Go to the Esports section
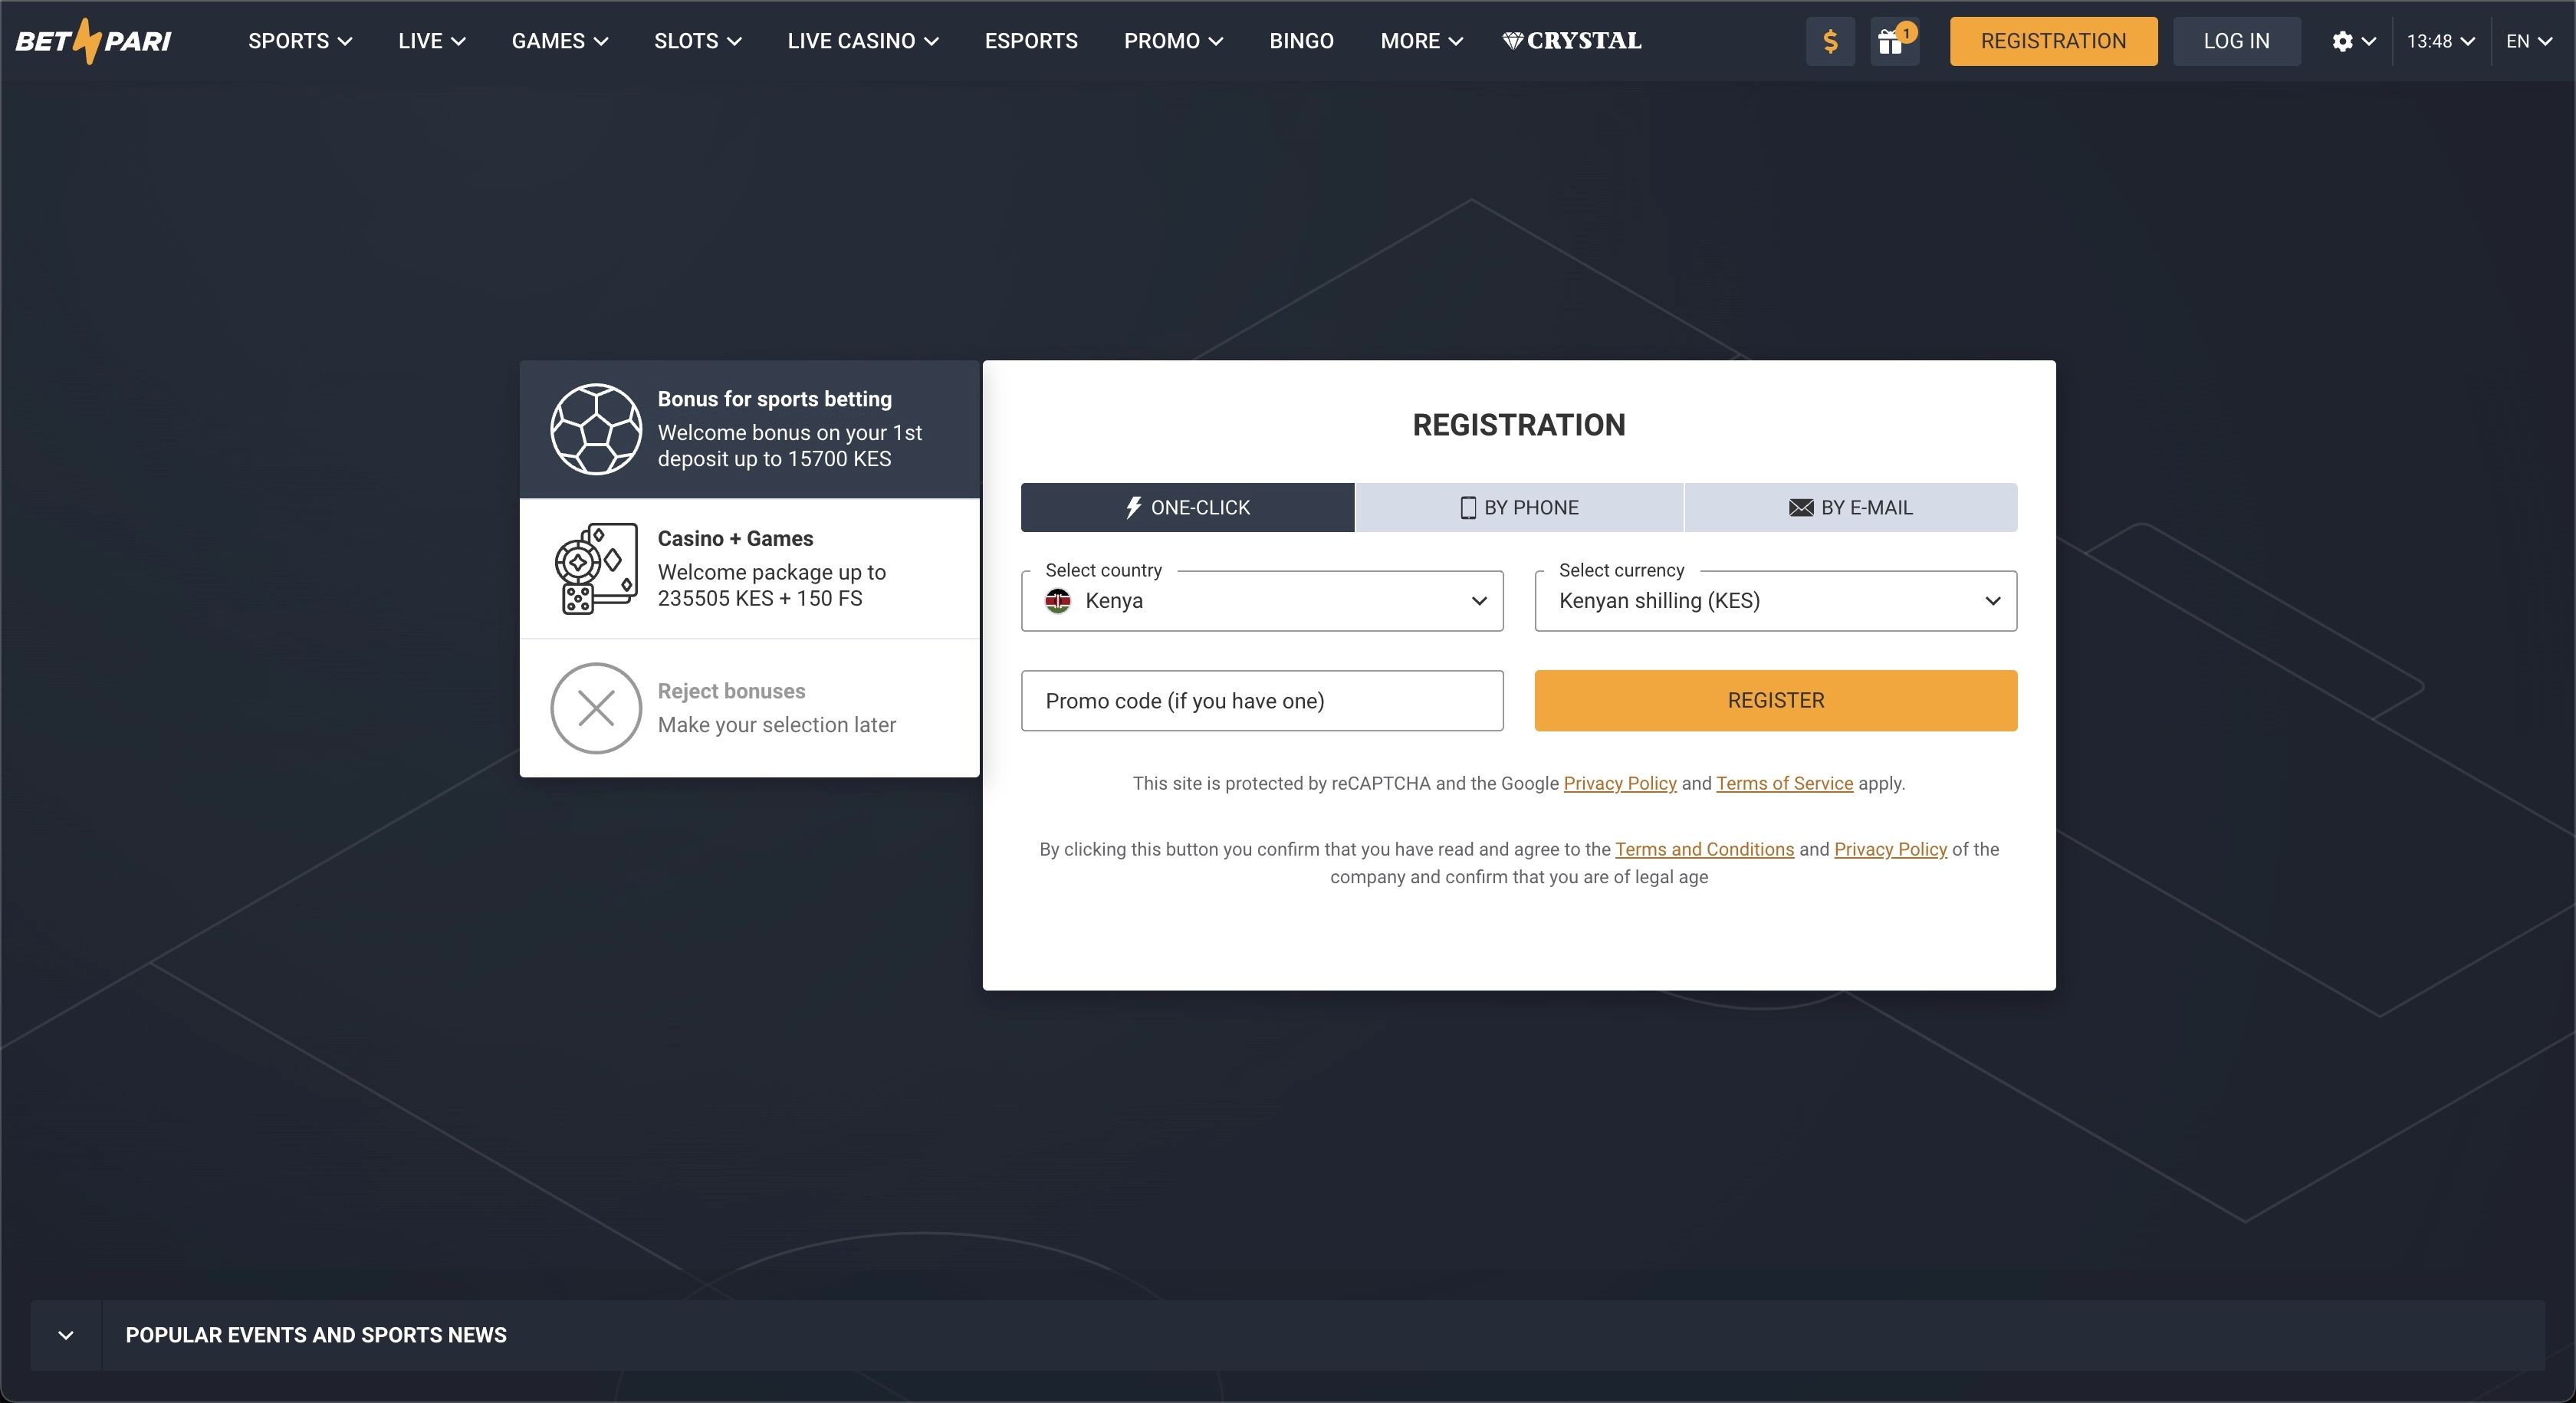Image resolution: width=2576 pixels, height=1403 pixels. (x=1031, y=41)
